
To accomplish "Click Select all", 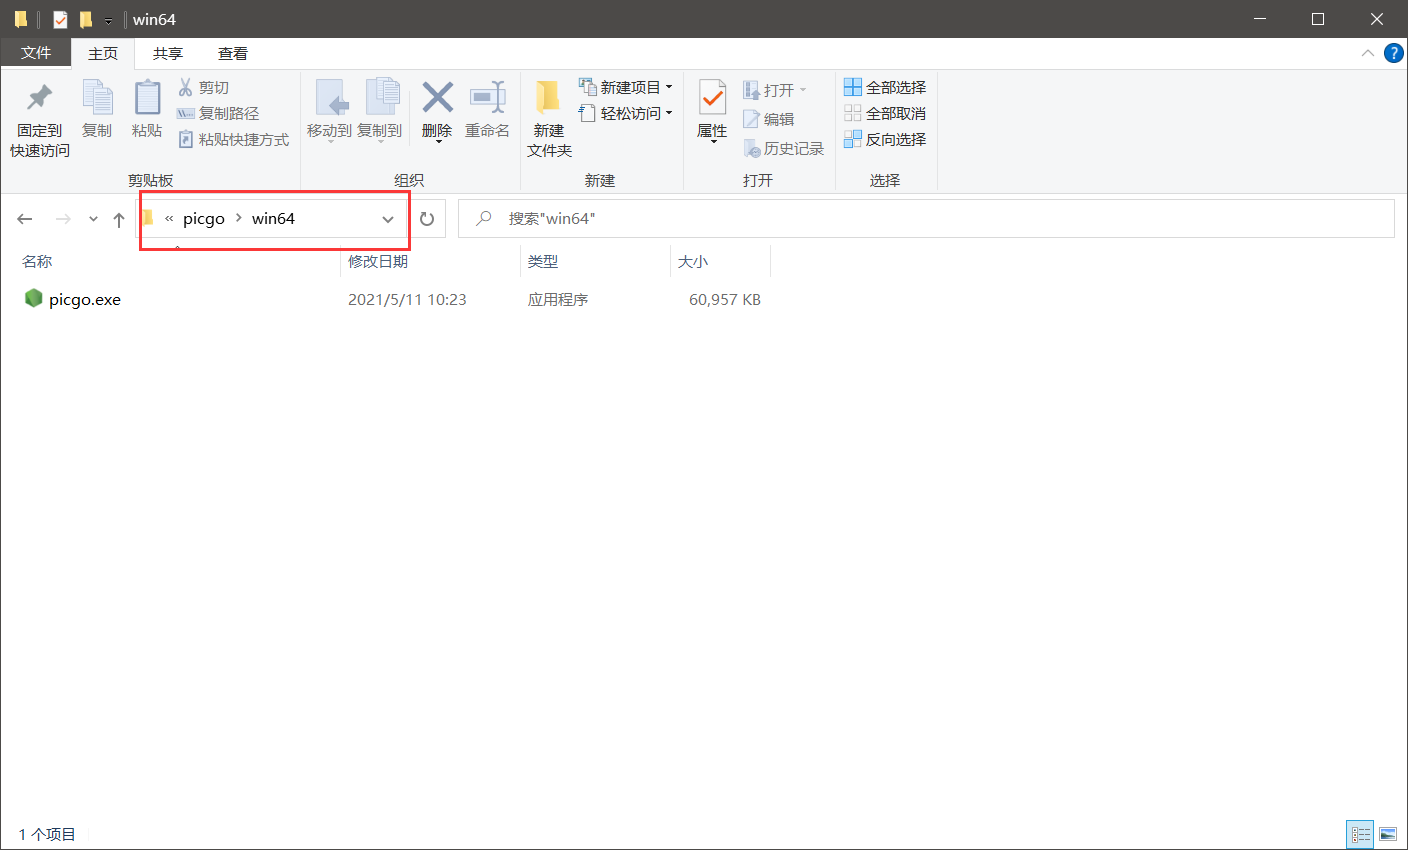I will click(x=885, y=88).
